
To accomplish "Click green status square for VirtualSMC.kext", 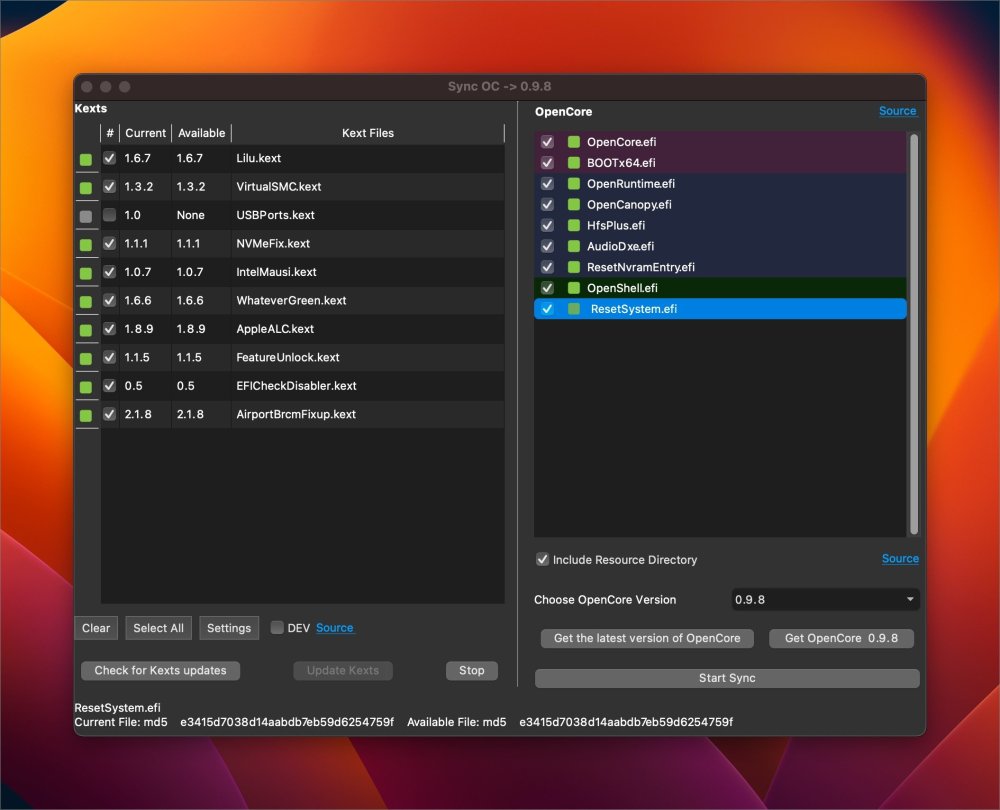I will [85, 188].
